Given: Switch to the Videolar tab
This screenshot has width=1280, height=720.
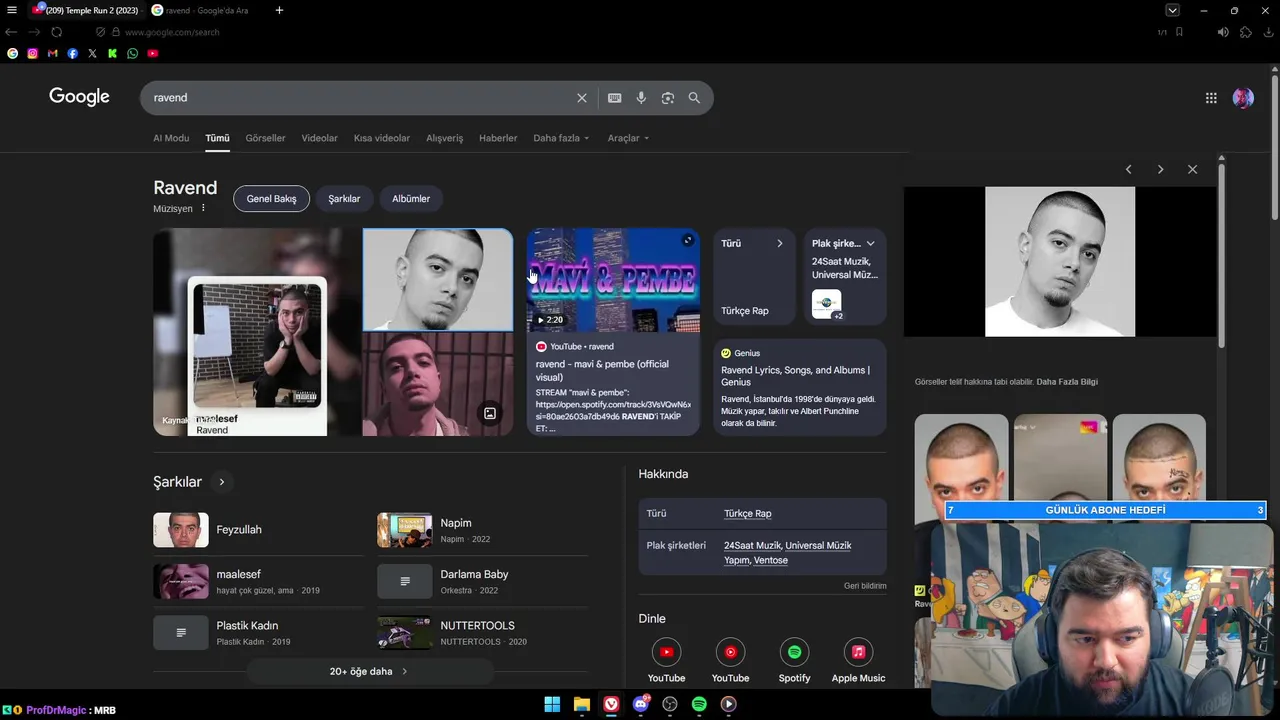Looking at the screenshot, I should [x=320, y=138].
